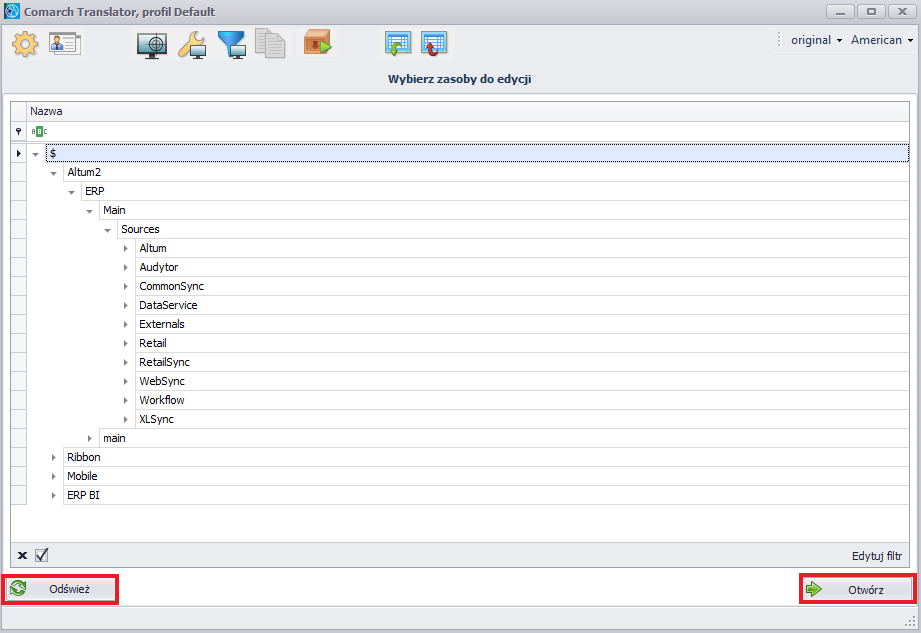Select the Altum2 tree row
921x633 pixels.
click(486, 173)
